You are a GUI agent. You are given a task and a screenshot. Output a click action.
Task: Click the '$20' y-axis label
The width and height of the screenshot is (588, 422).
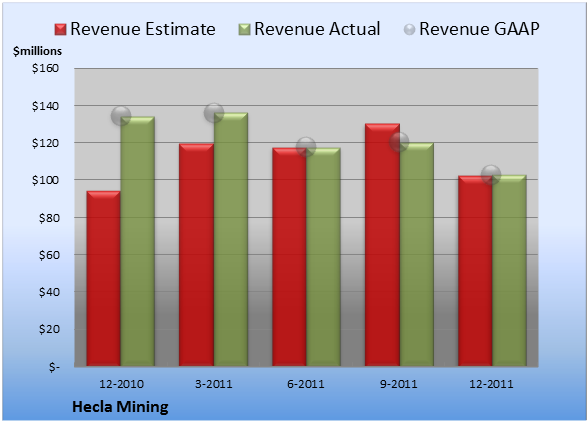coord(49,329)
